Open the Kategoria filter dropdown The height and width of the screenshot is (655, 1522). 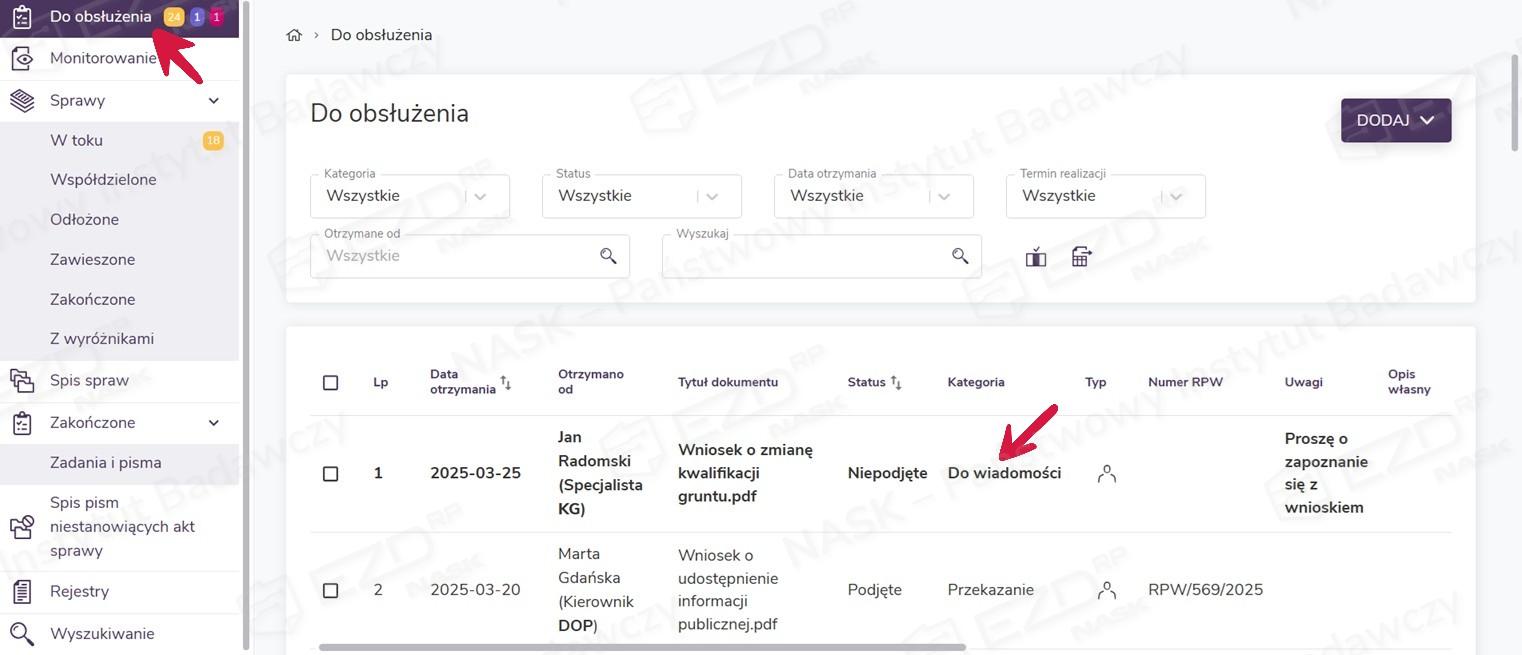click(x=410, y=196)
